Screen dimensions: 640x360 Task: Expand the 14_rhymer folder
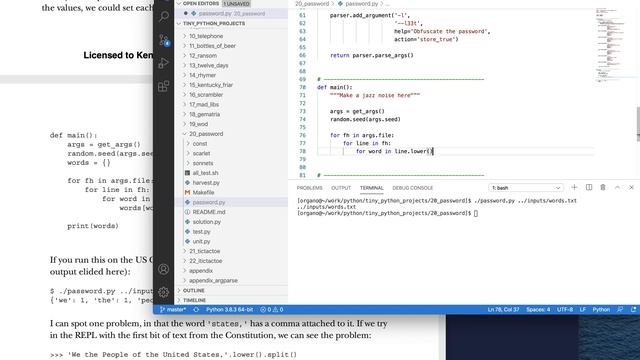point(202,75)
